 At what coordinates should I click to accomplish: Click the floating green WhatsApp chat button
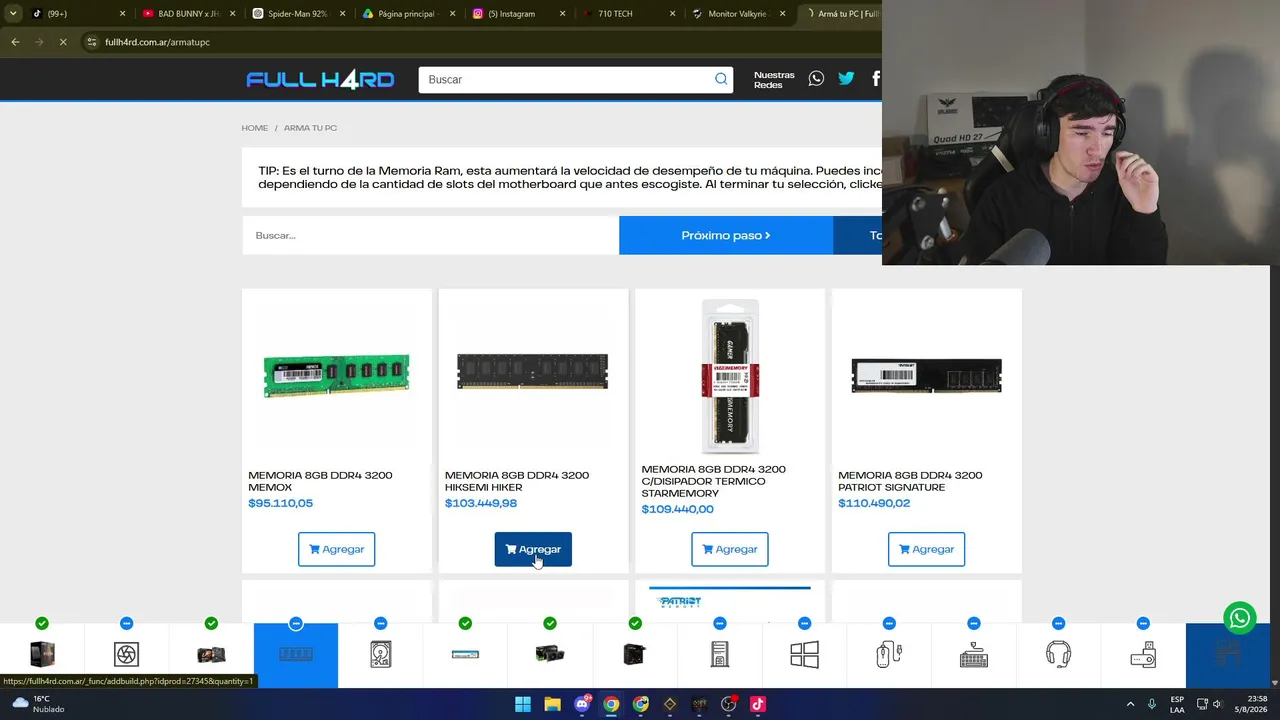pos(1240,618)
